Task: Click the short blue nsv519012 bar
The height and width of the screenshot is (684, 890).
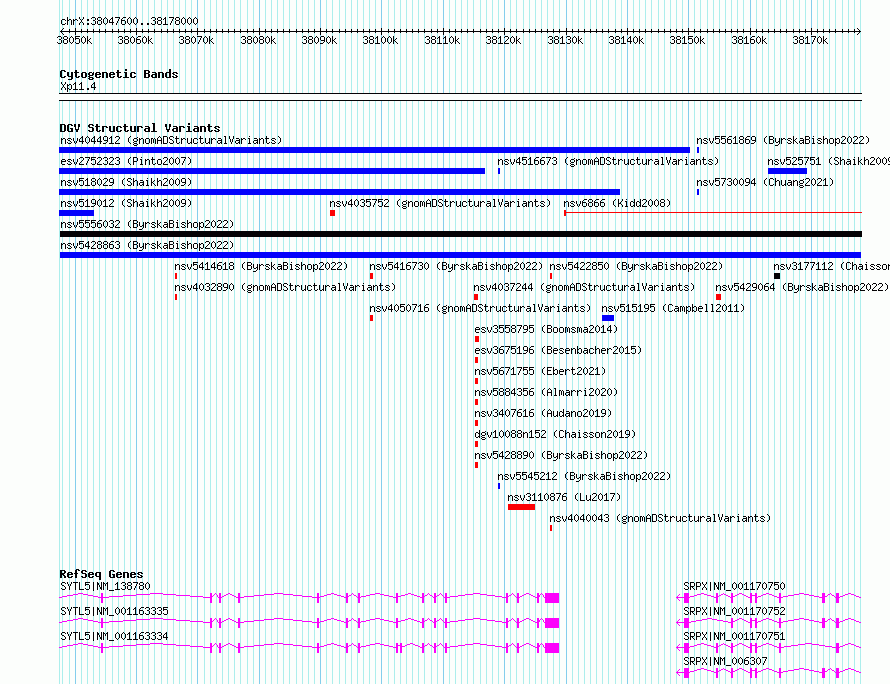Action: tap(77, 213)
